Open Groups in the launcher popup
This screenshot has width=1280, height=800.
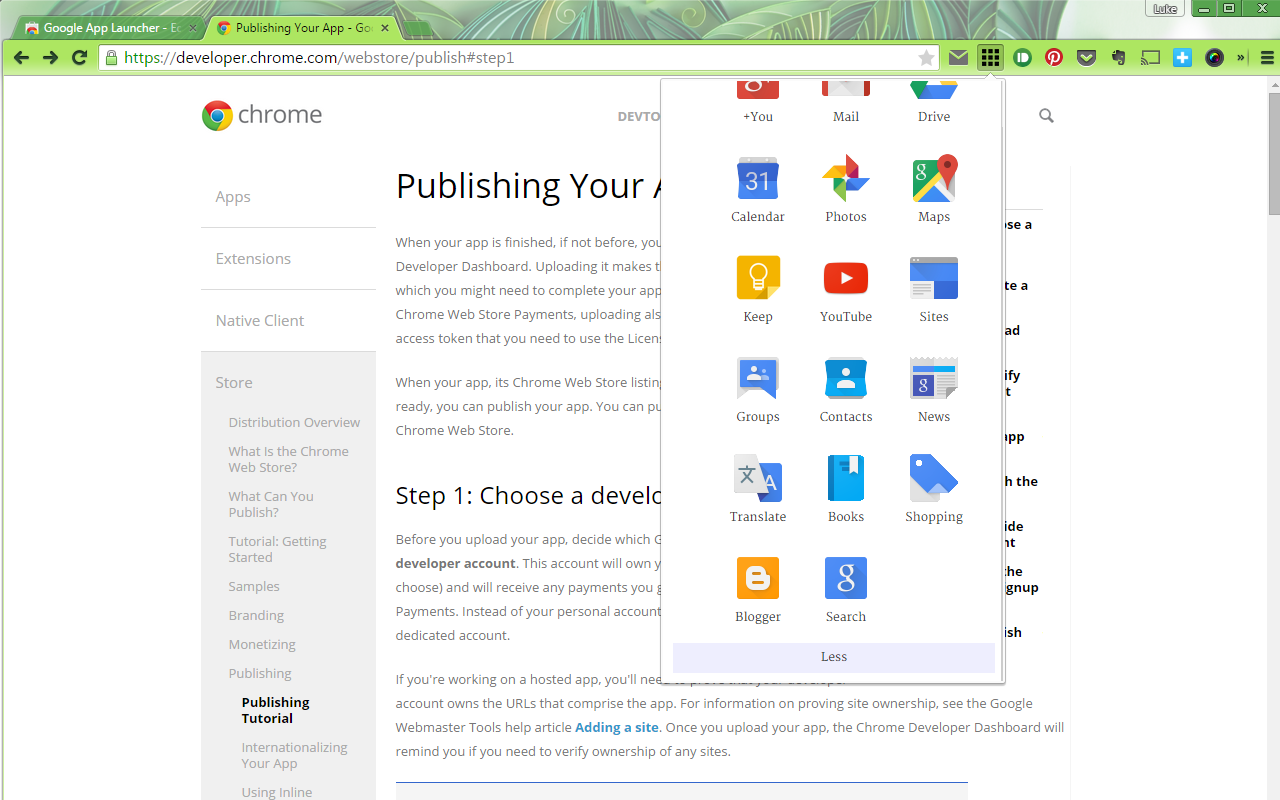pos(758,390)
